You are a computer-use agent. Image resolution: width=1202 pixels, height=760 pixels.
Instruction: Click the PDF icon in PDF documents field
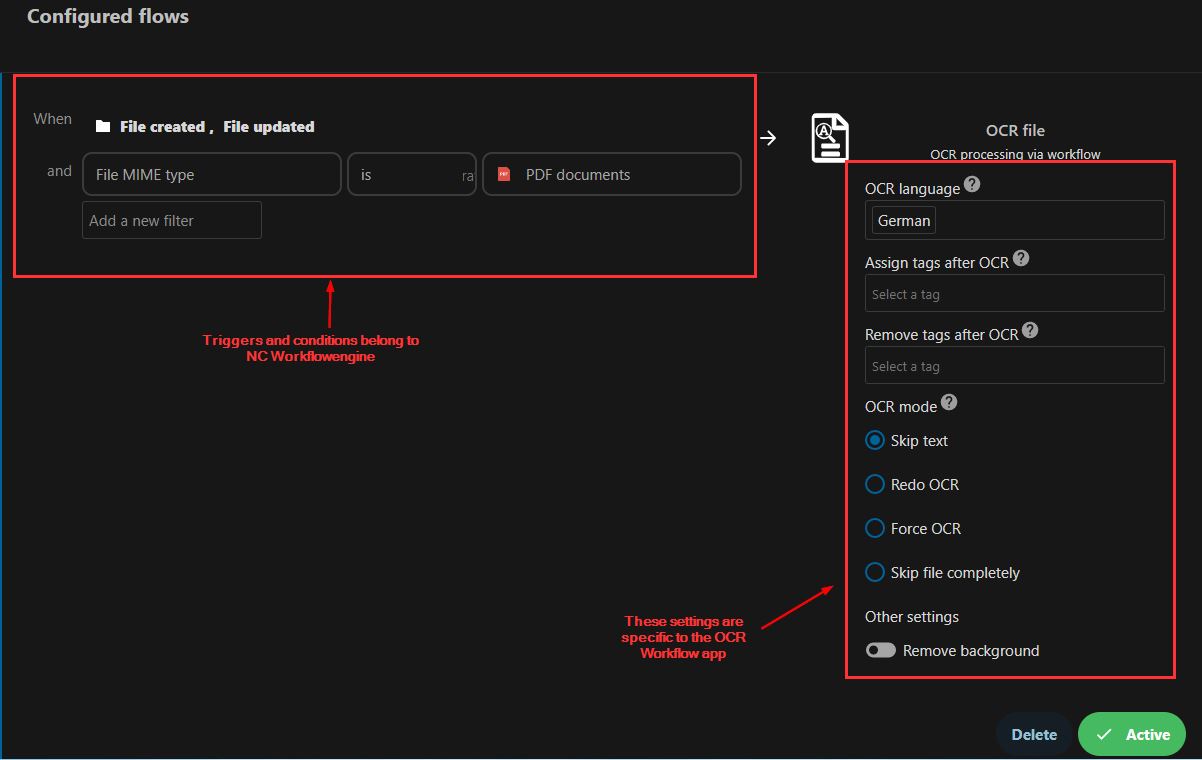[x=504, y=174]
